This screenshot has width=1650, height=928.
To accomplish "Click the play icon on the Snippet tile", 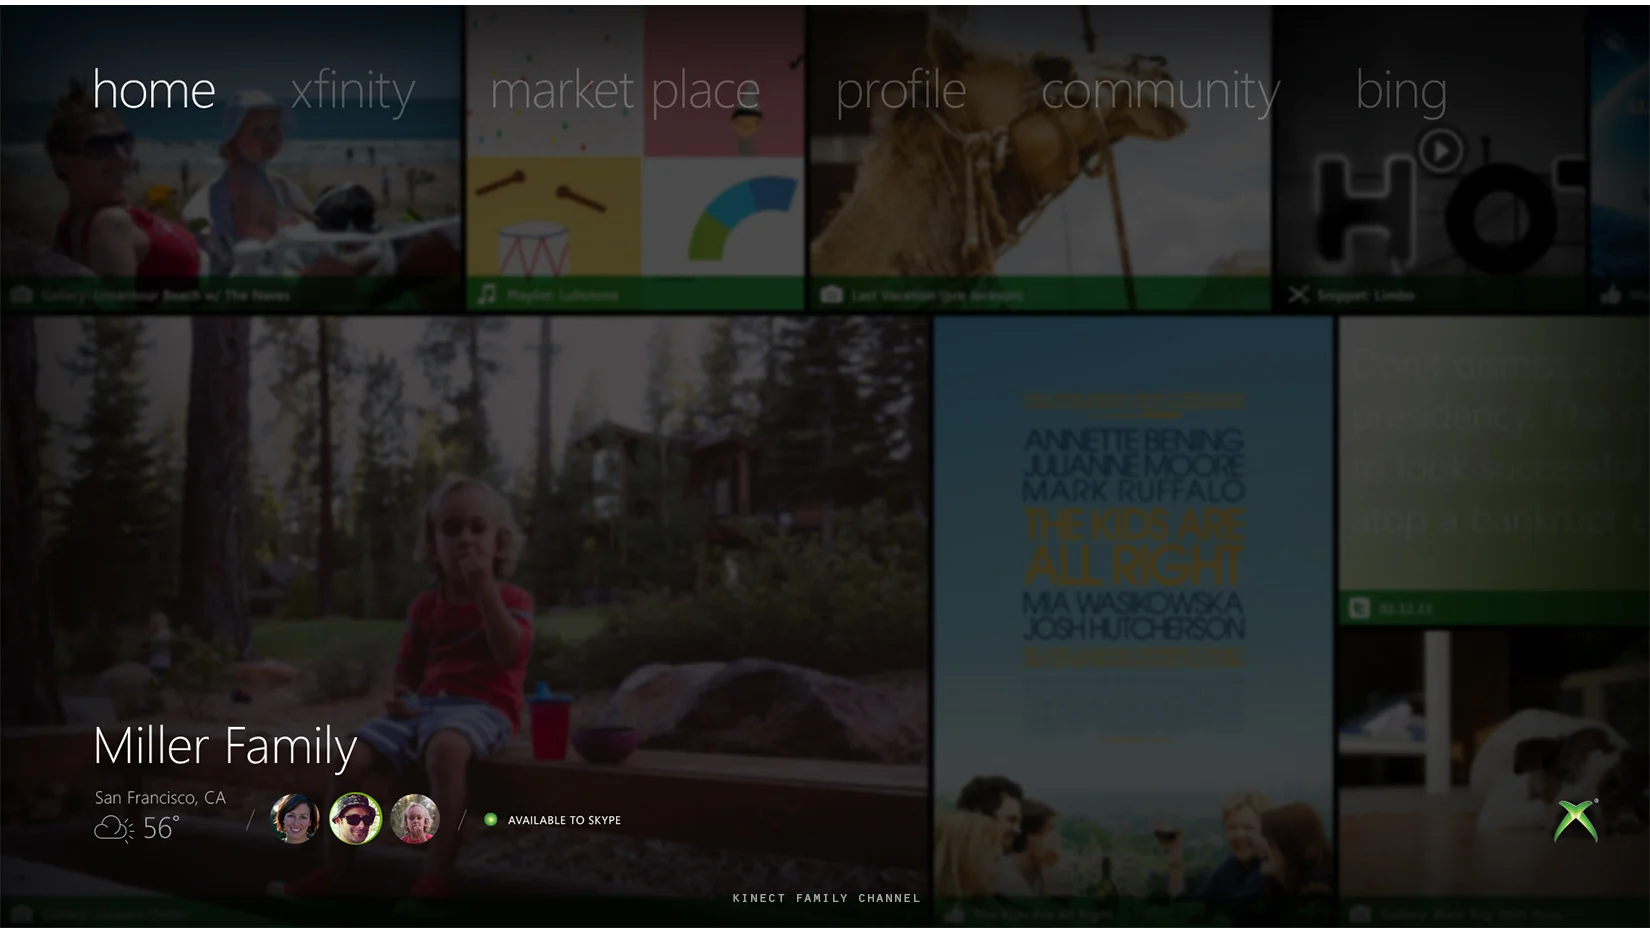I will tap(1441, 151).
